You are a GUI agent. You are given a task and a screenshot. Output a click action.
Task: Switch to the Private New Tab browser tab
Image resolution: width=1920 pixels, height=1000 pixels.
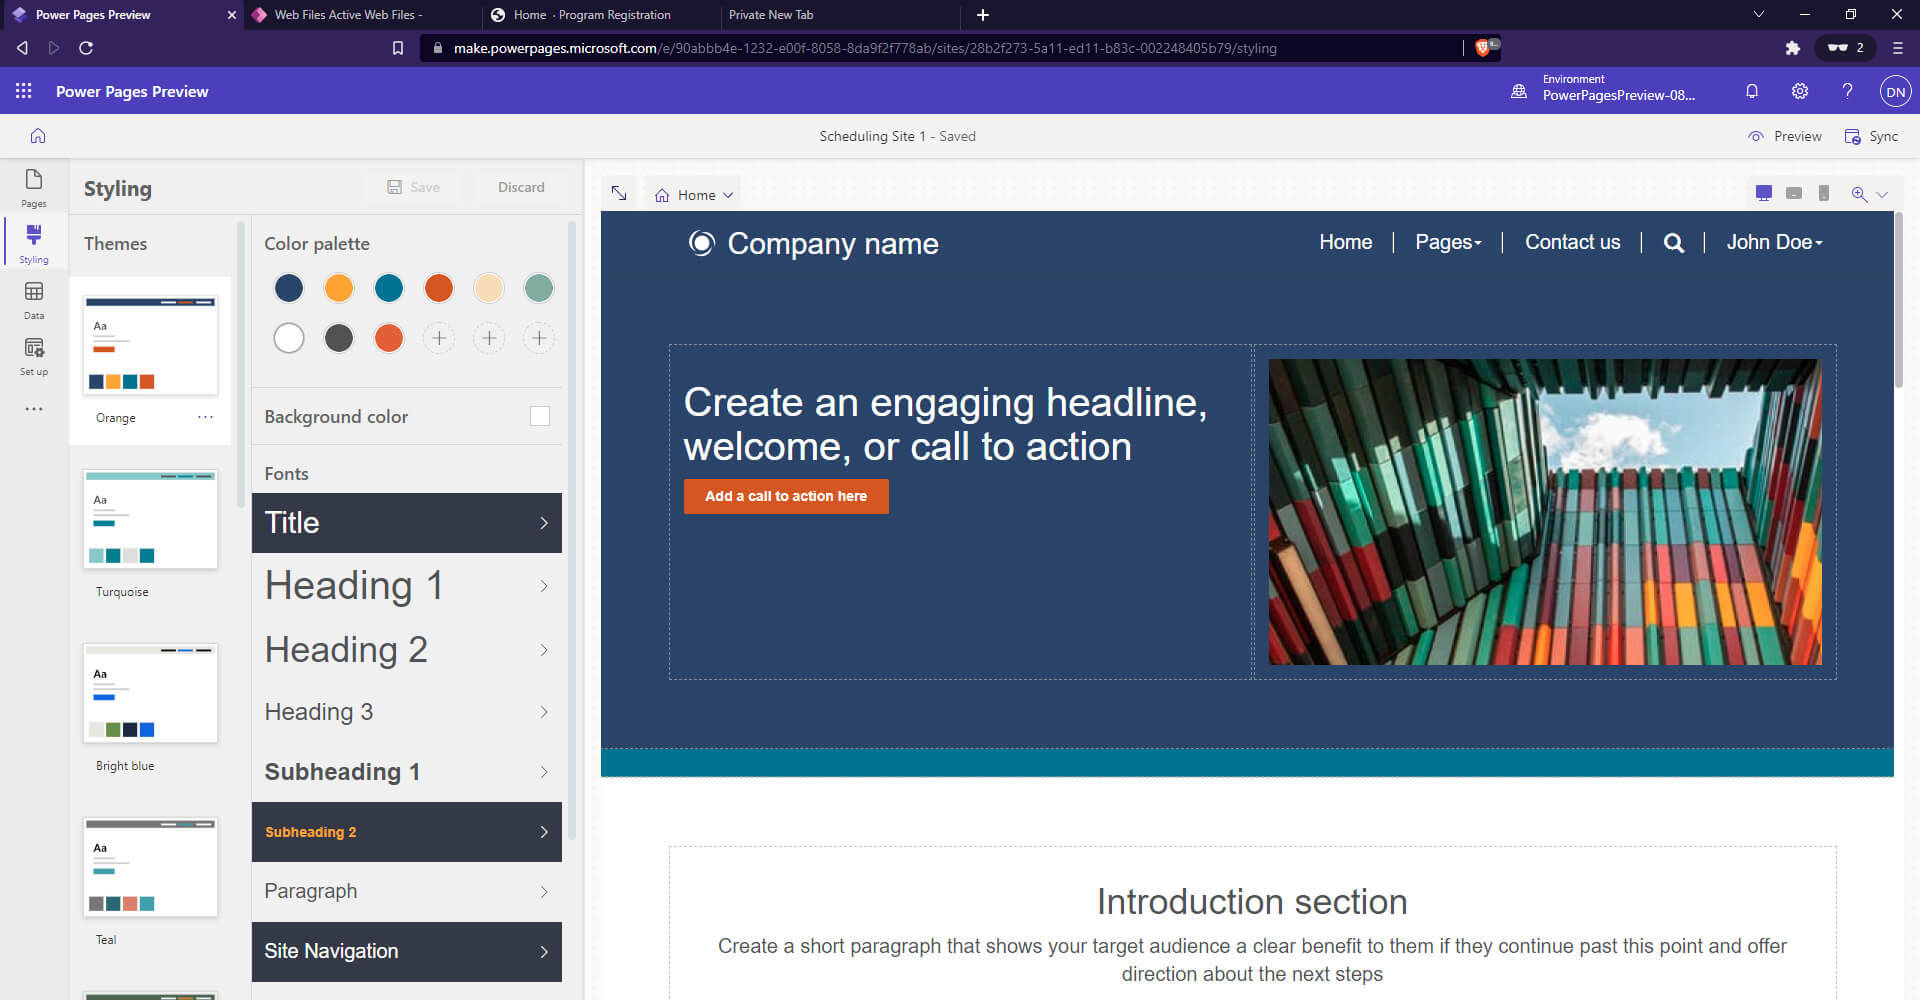[x=840, y=15]
